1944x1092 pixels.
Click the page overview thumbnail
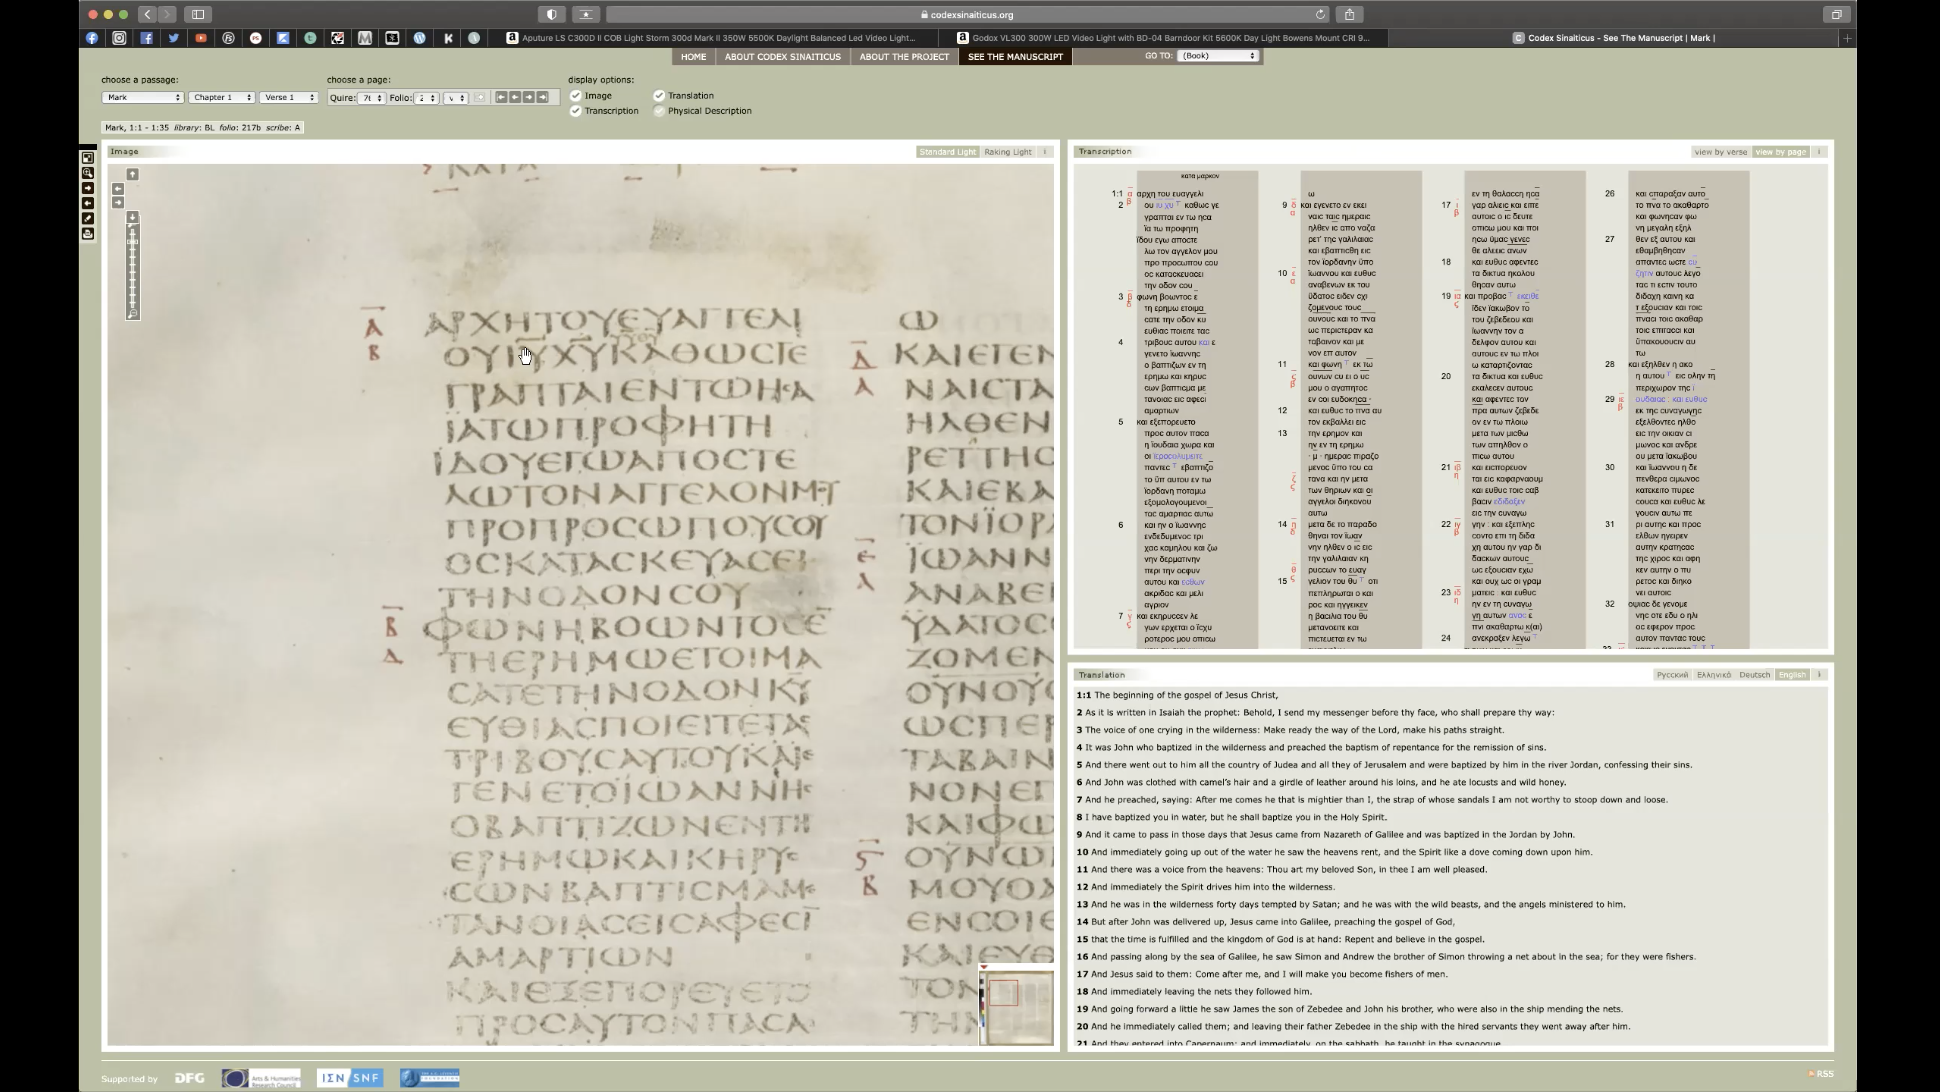[1016, 1007]
